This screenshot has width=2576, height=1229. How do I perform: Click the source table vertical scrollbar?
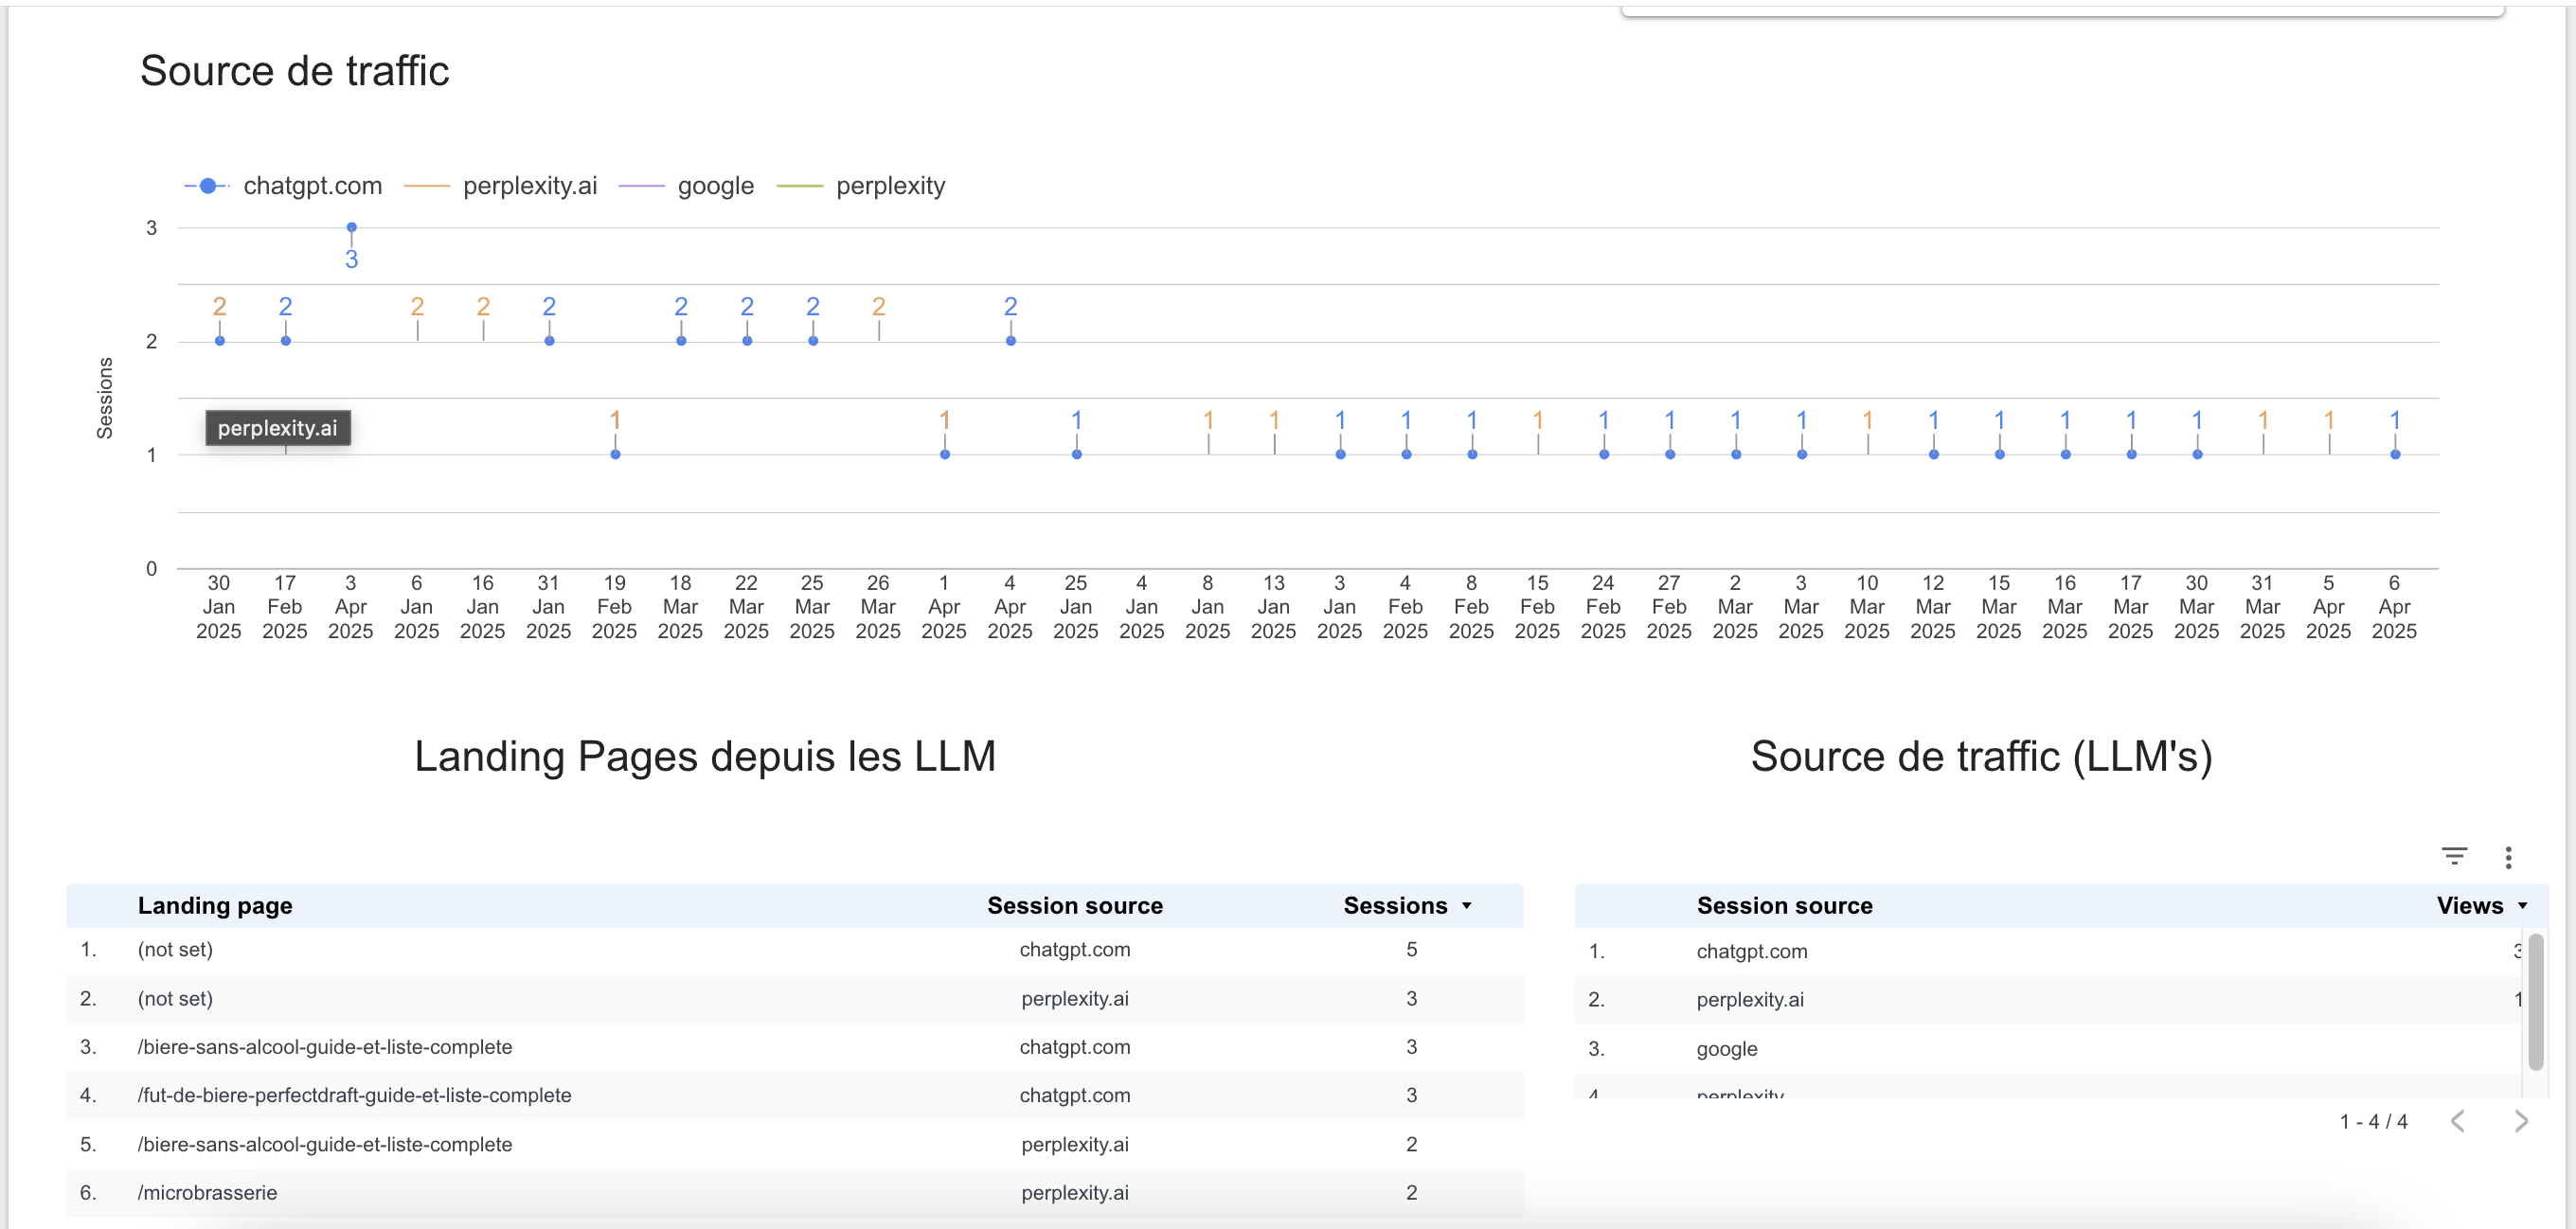pyautogui.click(x=2535, y=1002)
